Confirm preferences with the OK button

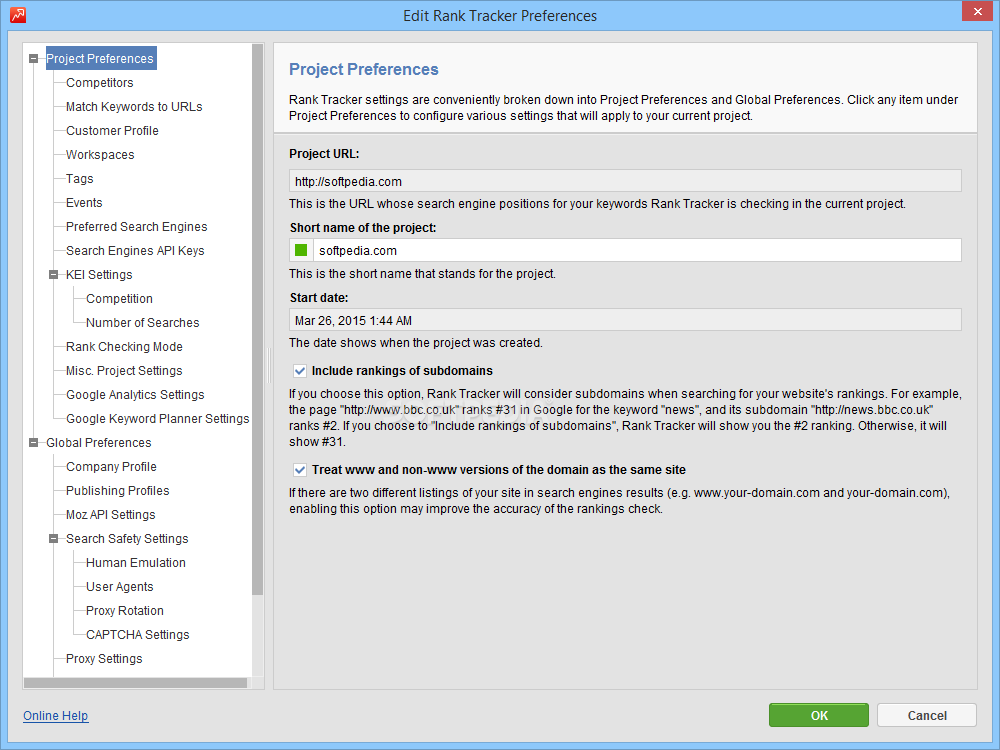pos(819,715)
